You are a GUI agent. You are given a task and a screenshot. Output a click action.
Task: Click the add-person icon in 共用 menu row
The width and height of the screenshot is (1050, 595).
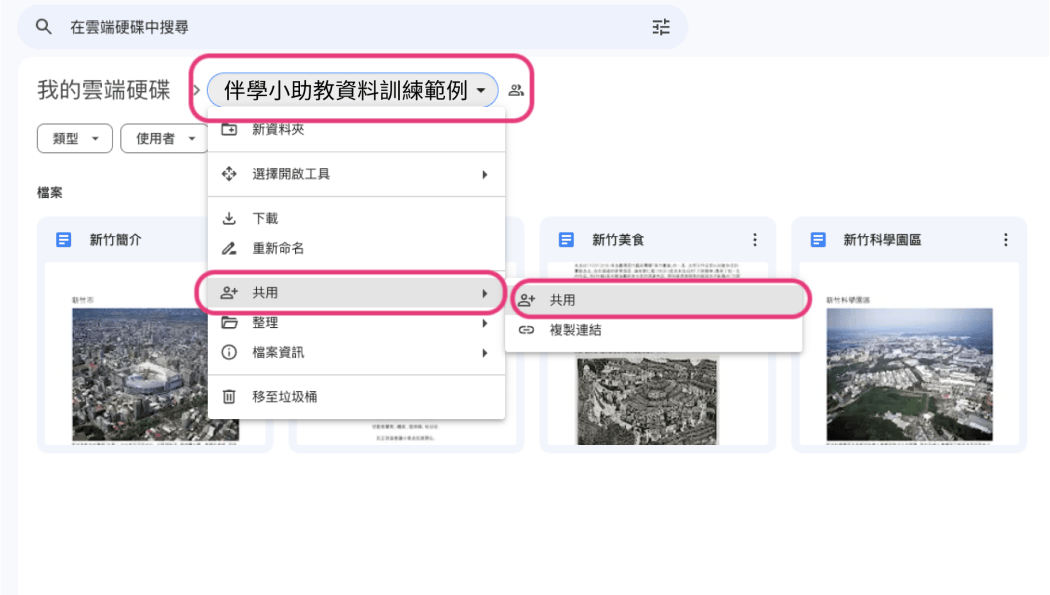pyautogui.click(x=229, y=292)
